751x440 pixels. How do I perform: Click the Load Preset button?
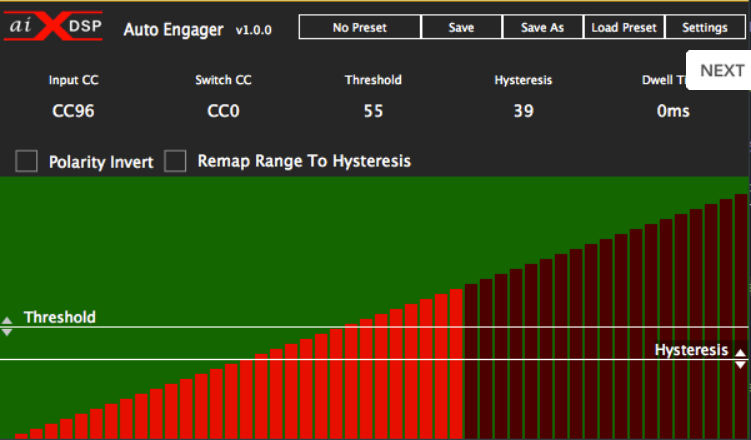[x=624, y=27]
